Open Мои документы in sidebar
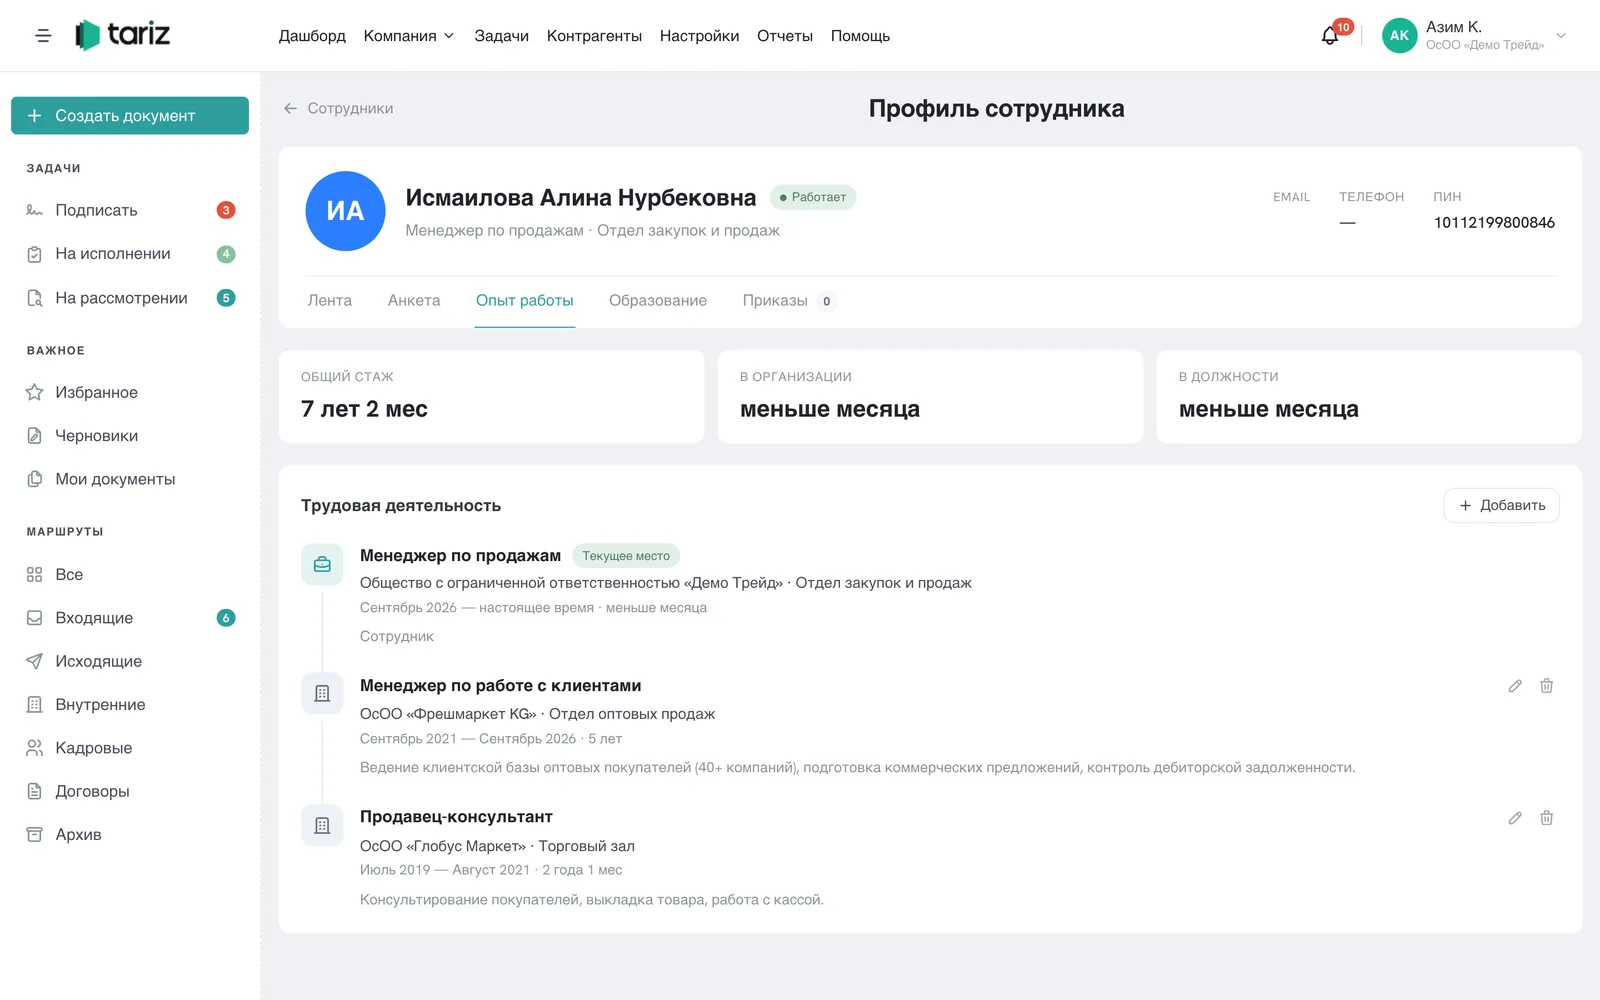Screen dimensions: 1600x1000 pyautogui.click(x=130, y=479)
